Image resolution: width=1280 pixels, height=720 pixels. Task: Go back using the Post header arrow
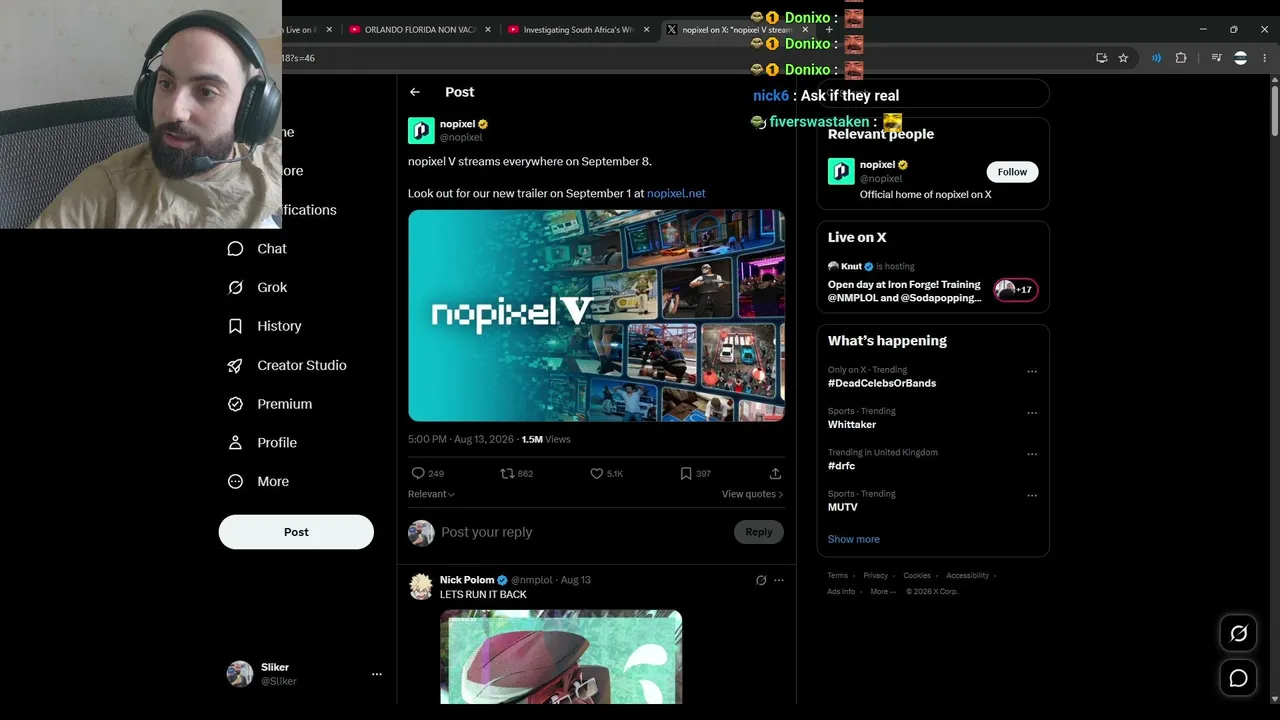coord(415,92)
